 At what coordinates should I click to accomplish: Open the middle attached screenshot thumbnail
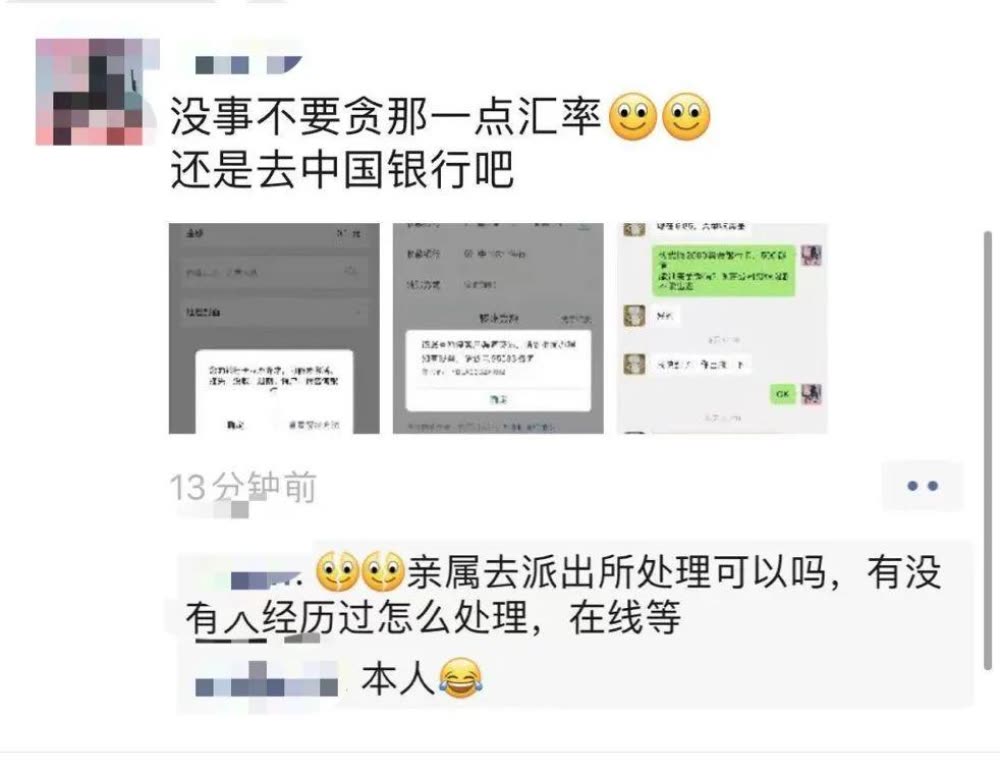498,328
